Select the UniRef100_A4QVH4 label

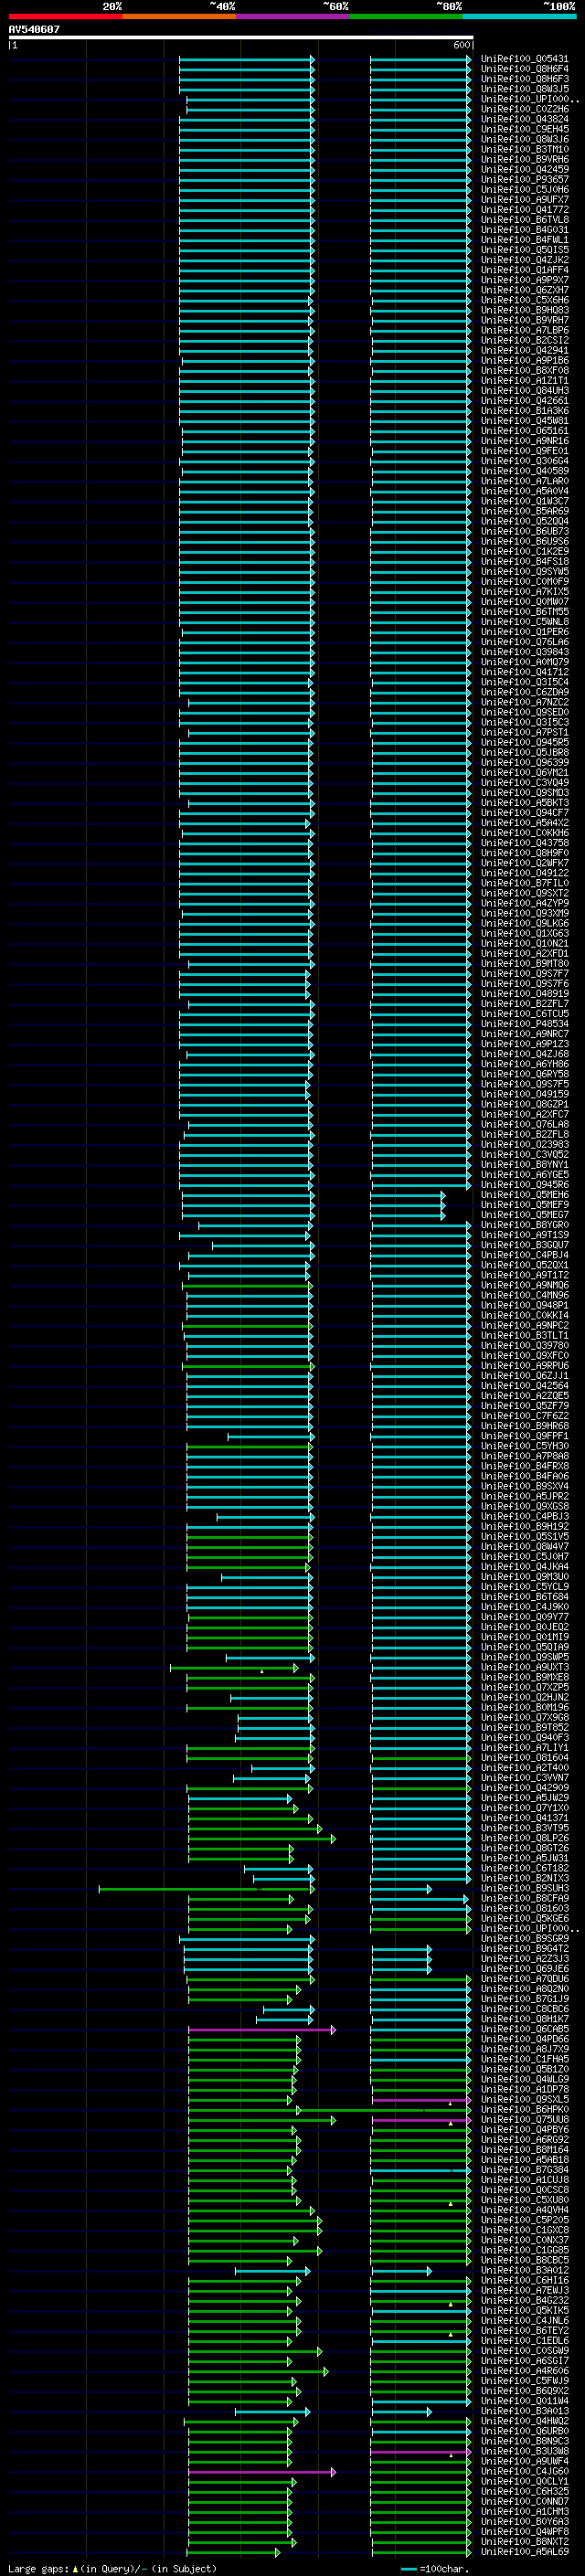click(x=525, y=2210)
